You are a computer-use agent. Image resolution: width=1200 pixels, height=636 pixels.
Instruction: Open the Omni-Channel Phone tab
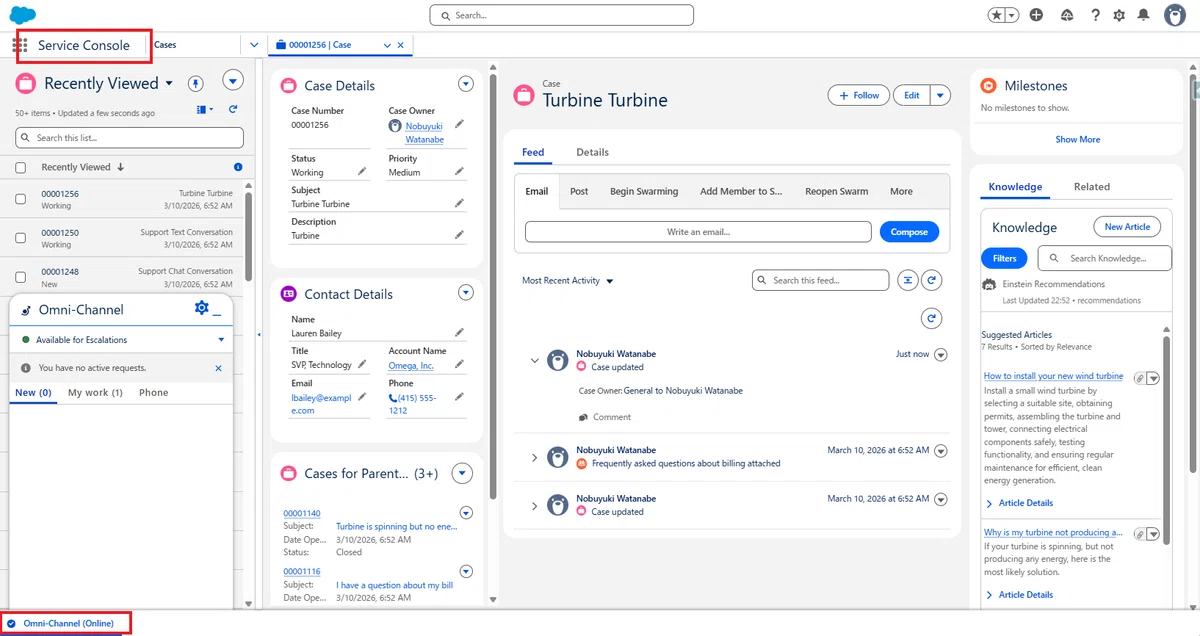[153, 393]
